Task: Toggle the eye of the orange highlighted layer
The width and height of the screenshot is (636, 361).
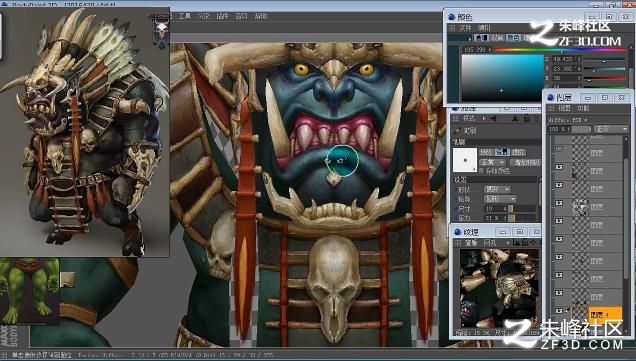Action: point(559,311)
